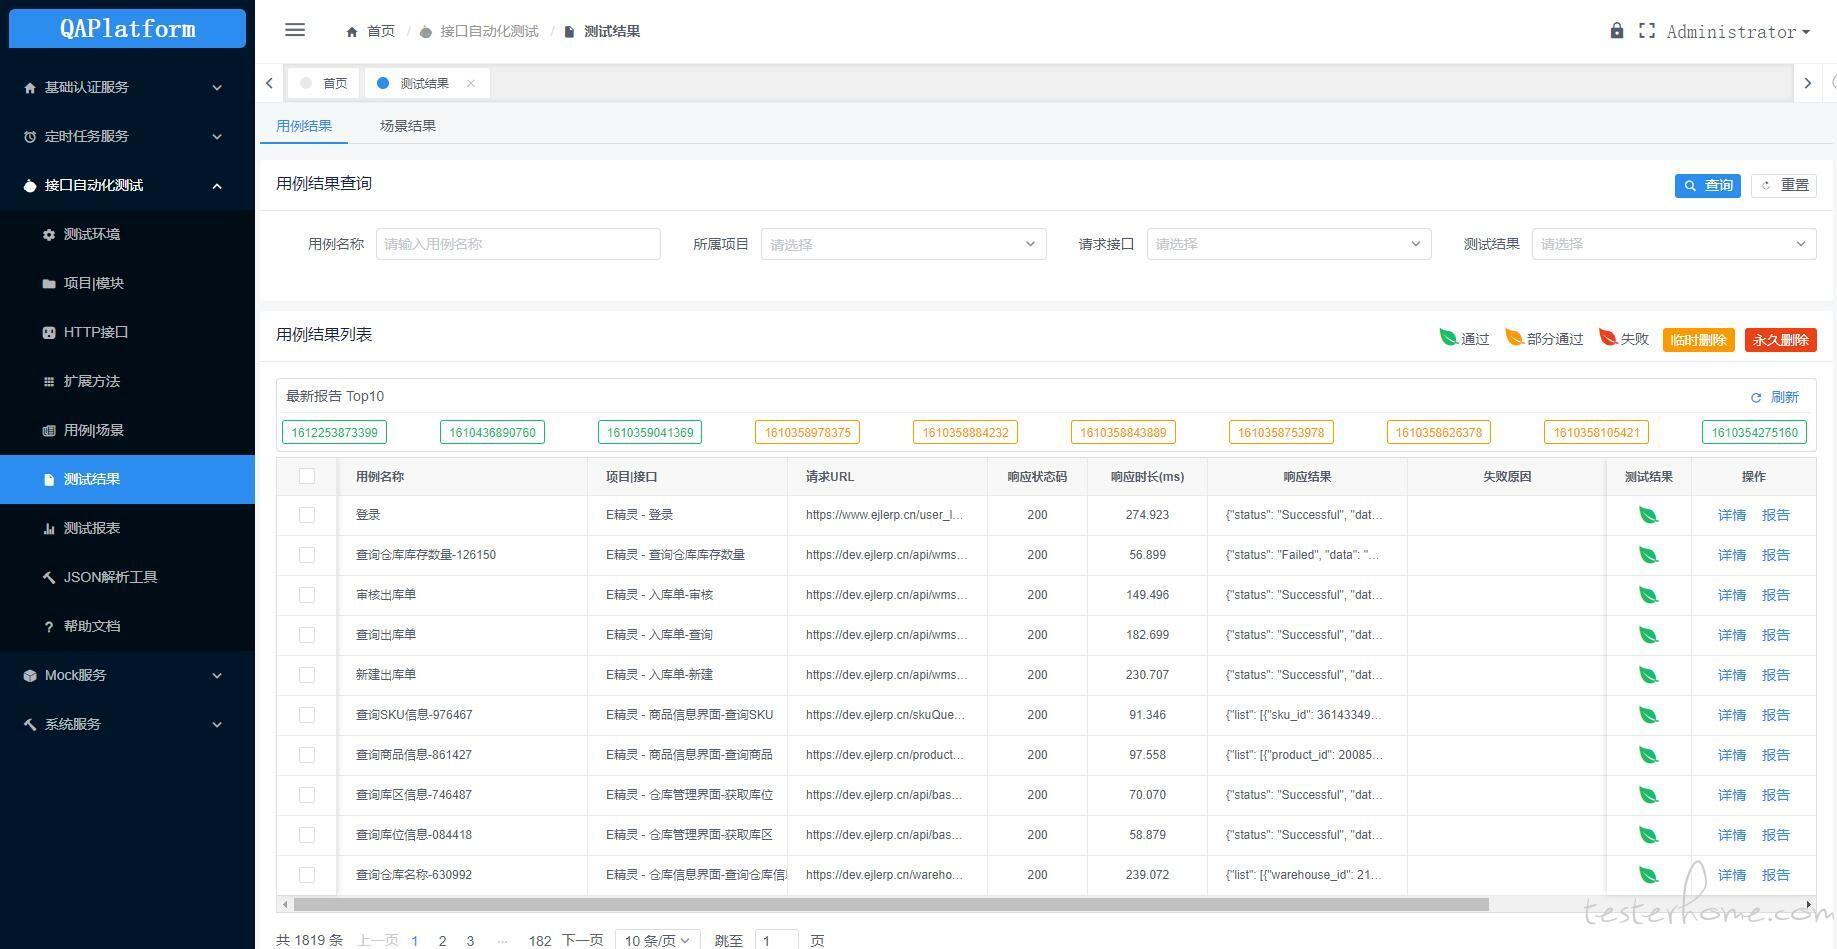Click the lock screen icon
The image size is (1837, 949).
coord(1617,30)
